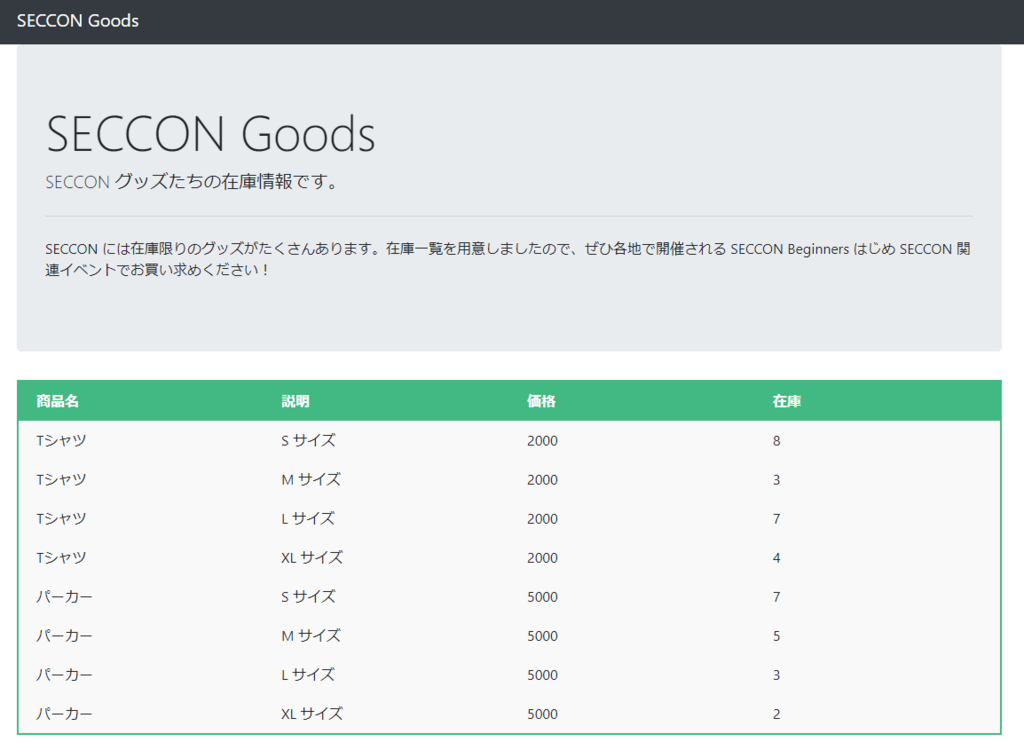Click price 5000 for パーカー M サイズ
Image resolution: width=1024 pixels, height=742 pixels.
[x=543, y=636]
